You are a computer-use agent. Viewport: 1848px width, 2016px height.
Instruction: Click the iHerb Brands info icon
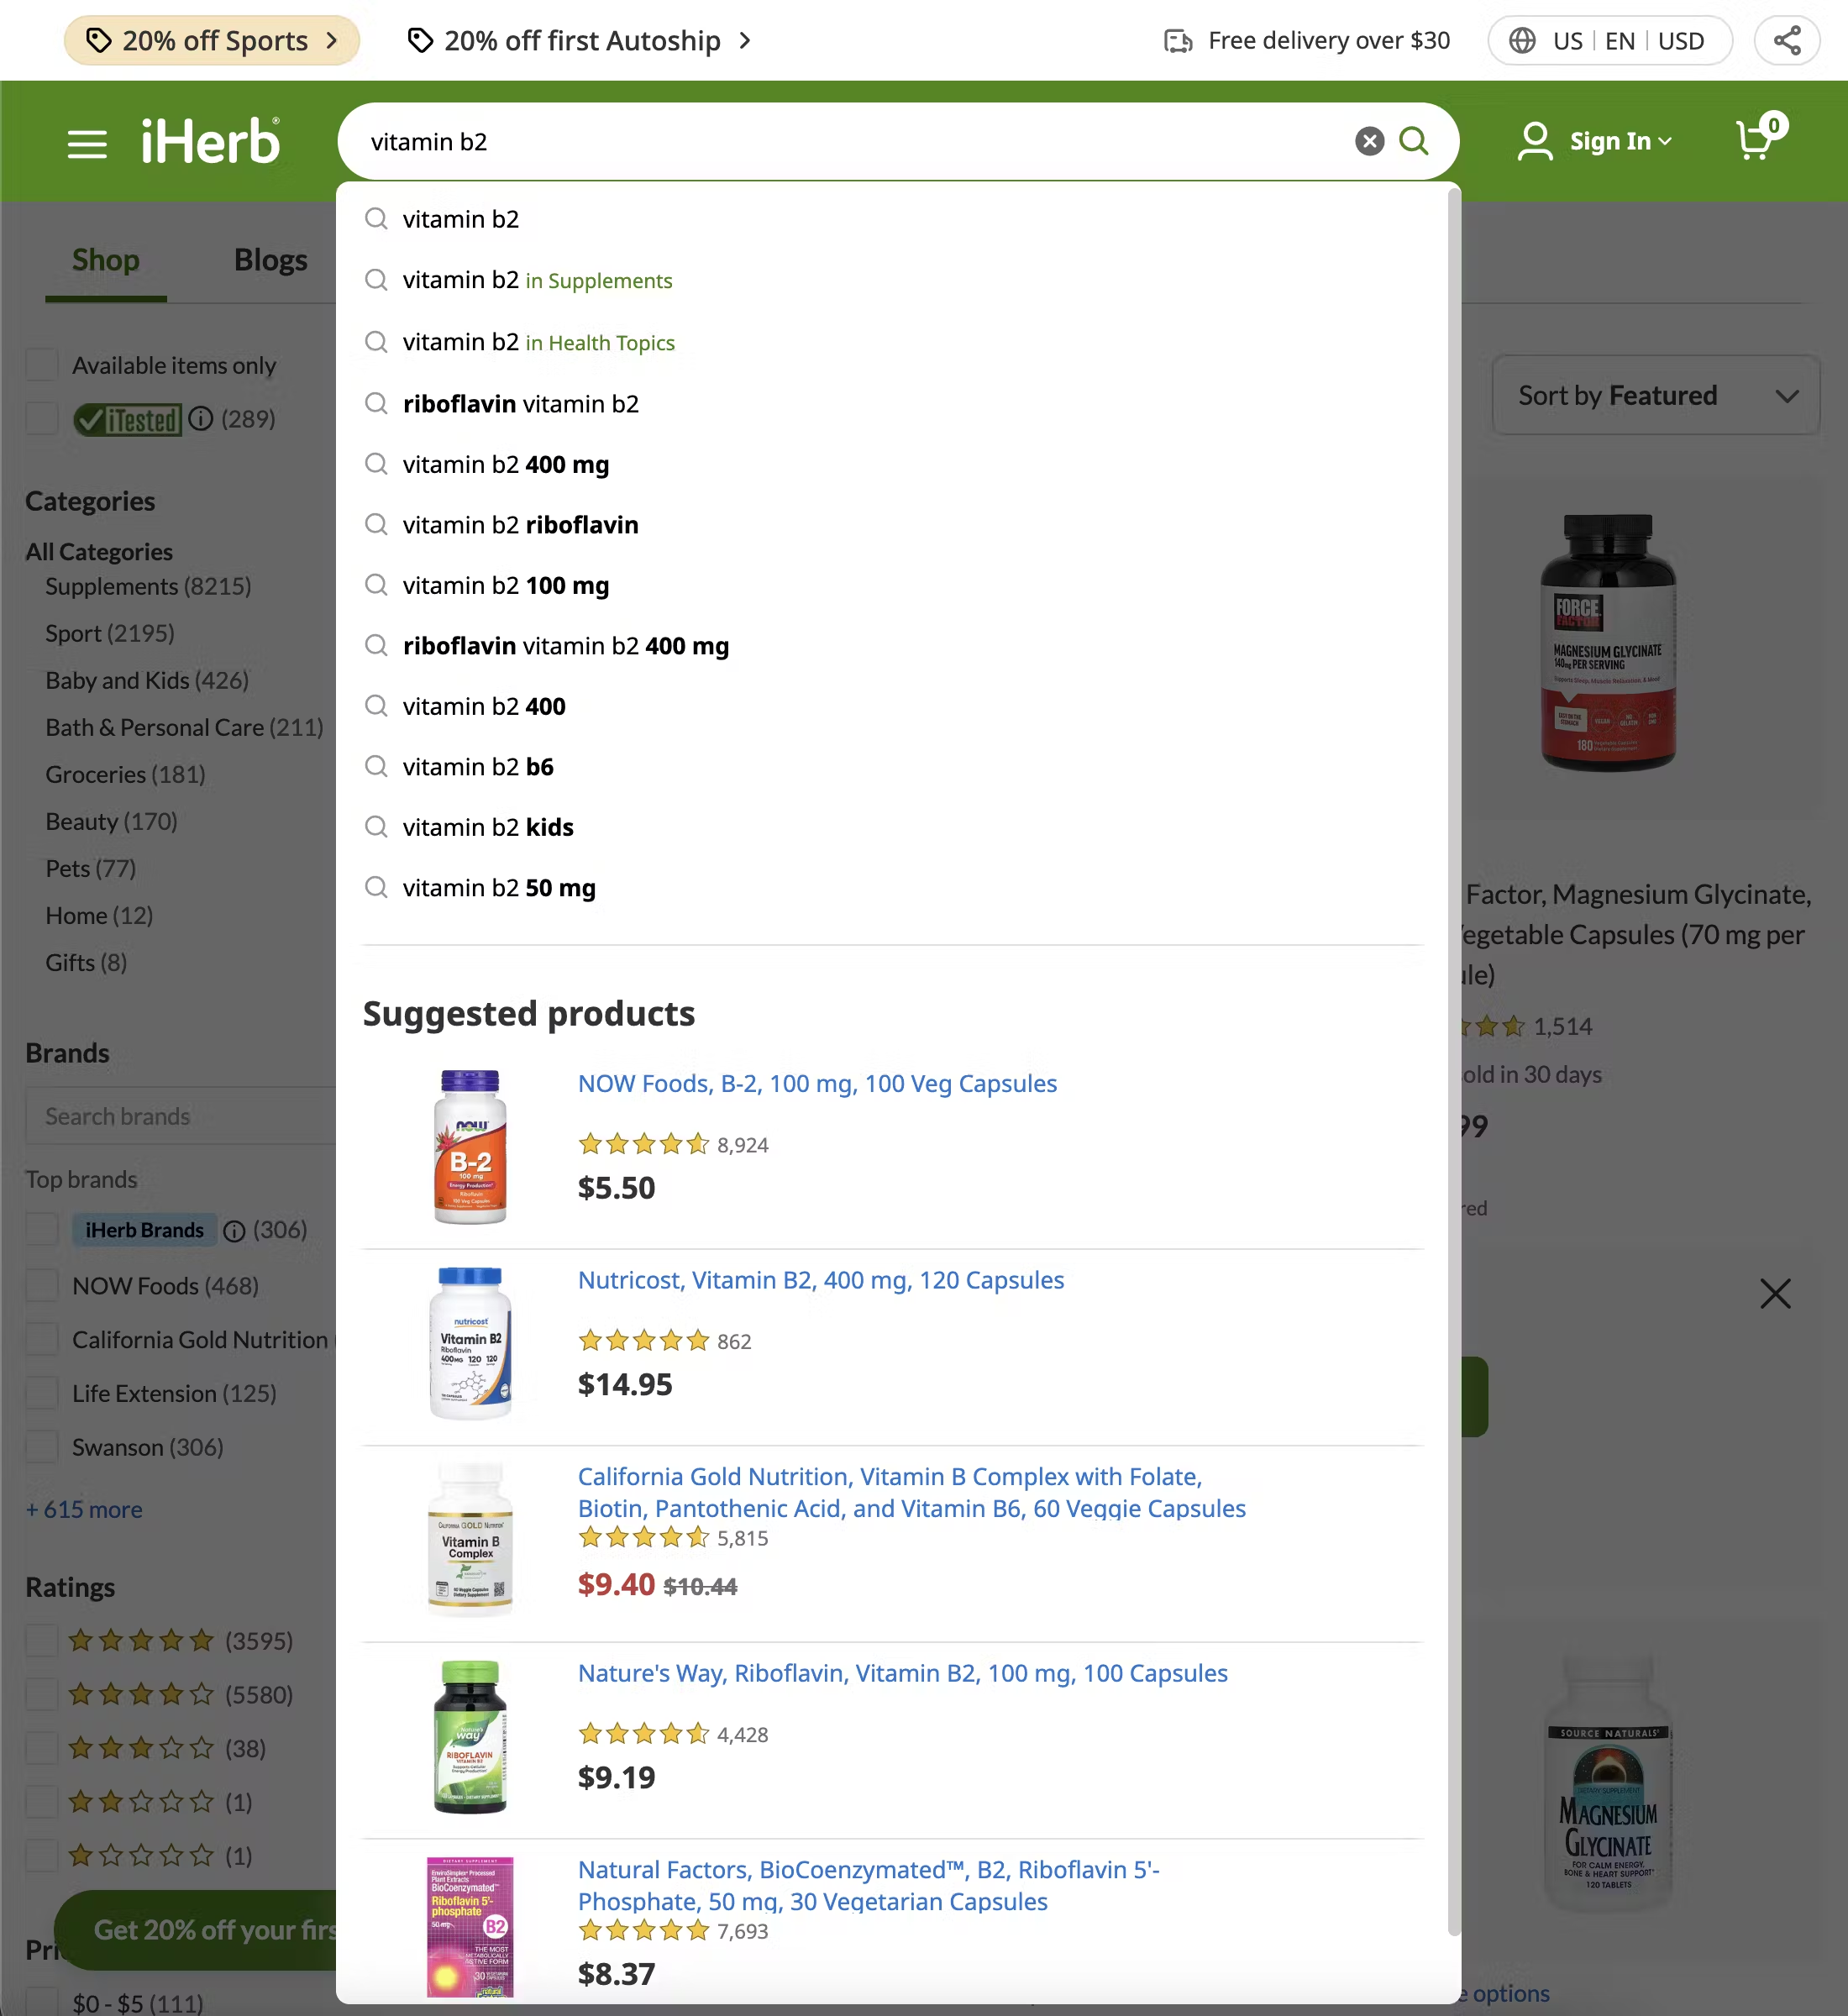[x=234, y=1231]
